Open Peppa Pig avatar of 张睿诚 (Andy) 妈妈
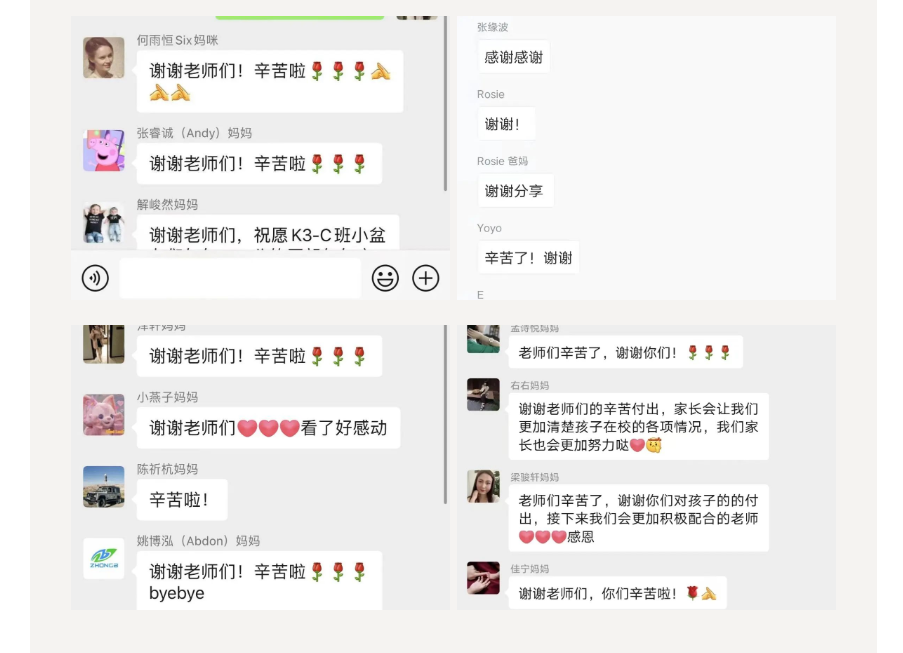Image resolution: width=903 pixels, height=653 pixels. click(104, 150)
